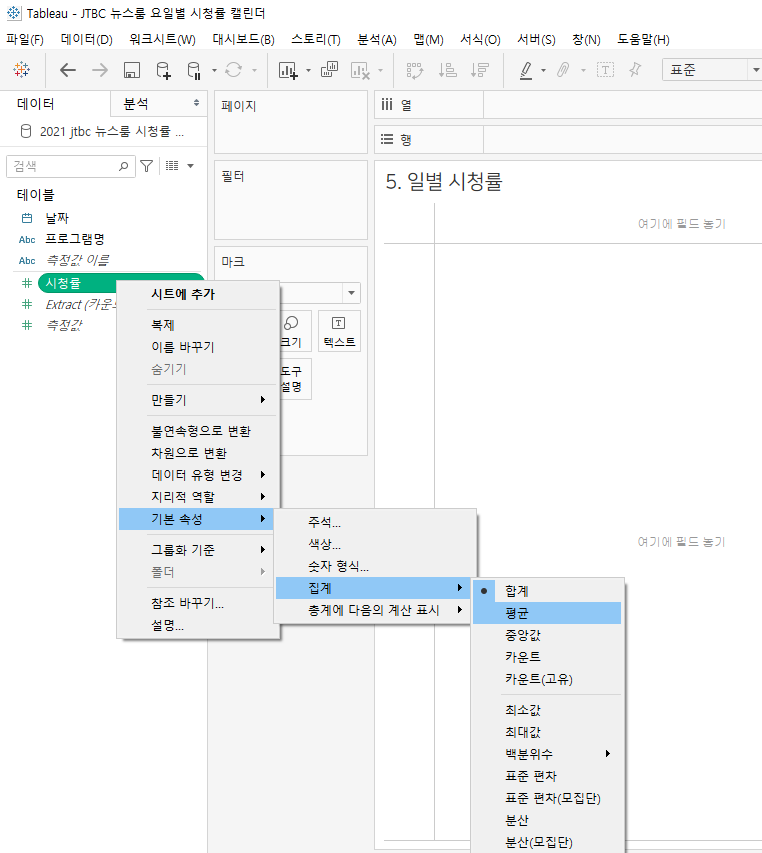Viewport: 762px width, 853px height.
Task: Click the add new data source icon
Action: (163, 70)
